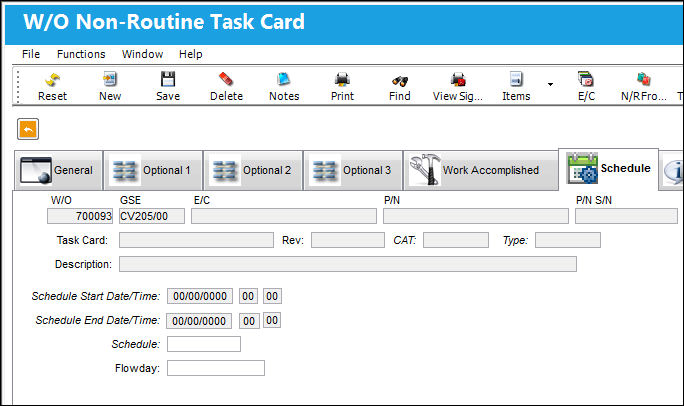The width and height of the screenshot is (684, 406).
Task: Click the toolbar drag handle dots
Action: [18, 86]
